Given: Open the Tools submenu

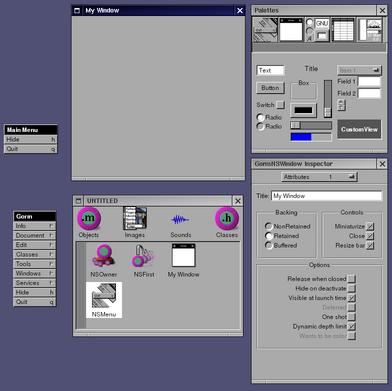Looking at the screenshot, I should tap(34, 264).
